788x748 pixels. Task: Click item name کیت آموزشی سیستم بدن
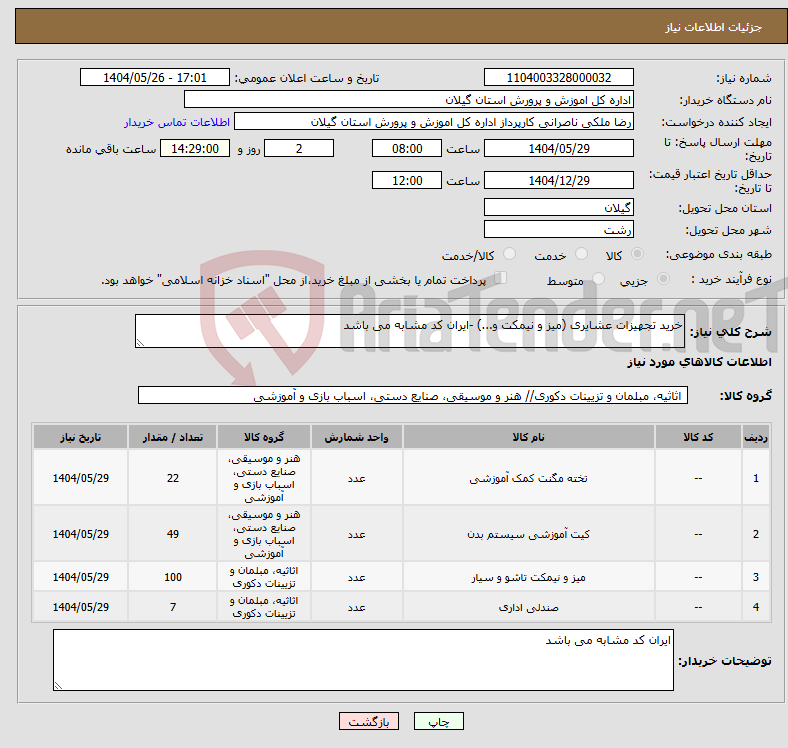click(x=528, y=534)
